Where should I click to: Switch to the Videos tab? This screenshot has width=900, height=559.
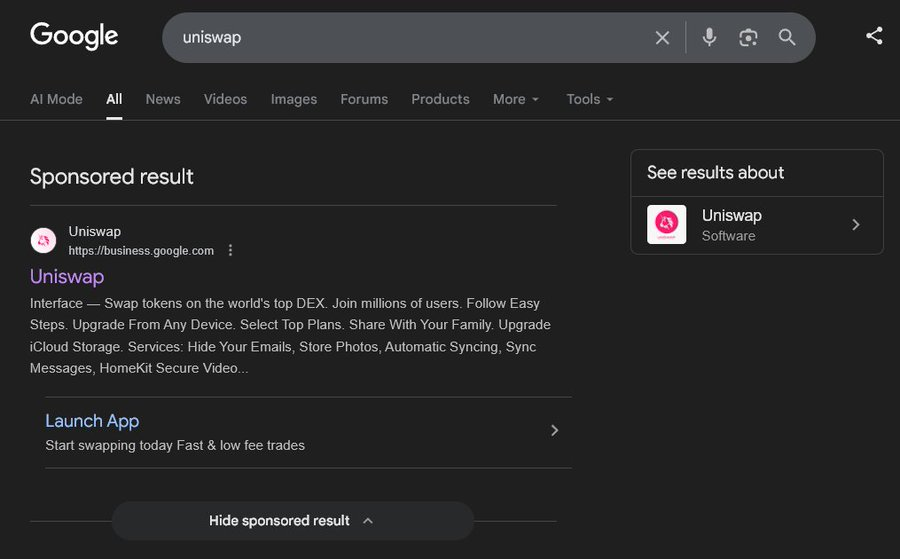(x=226, y=99)
